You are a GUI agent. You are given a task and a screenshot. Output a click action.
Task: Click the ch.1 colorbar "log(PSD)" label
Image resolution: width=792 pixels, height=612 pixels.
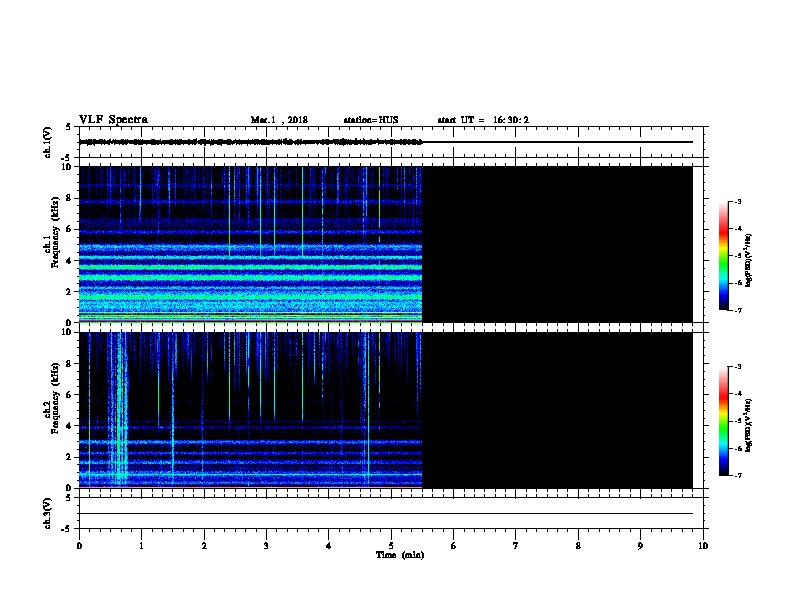pos(748,260)
